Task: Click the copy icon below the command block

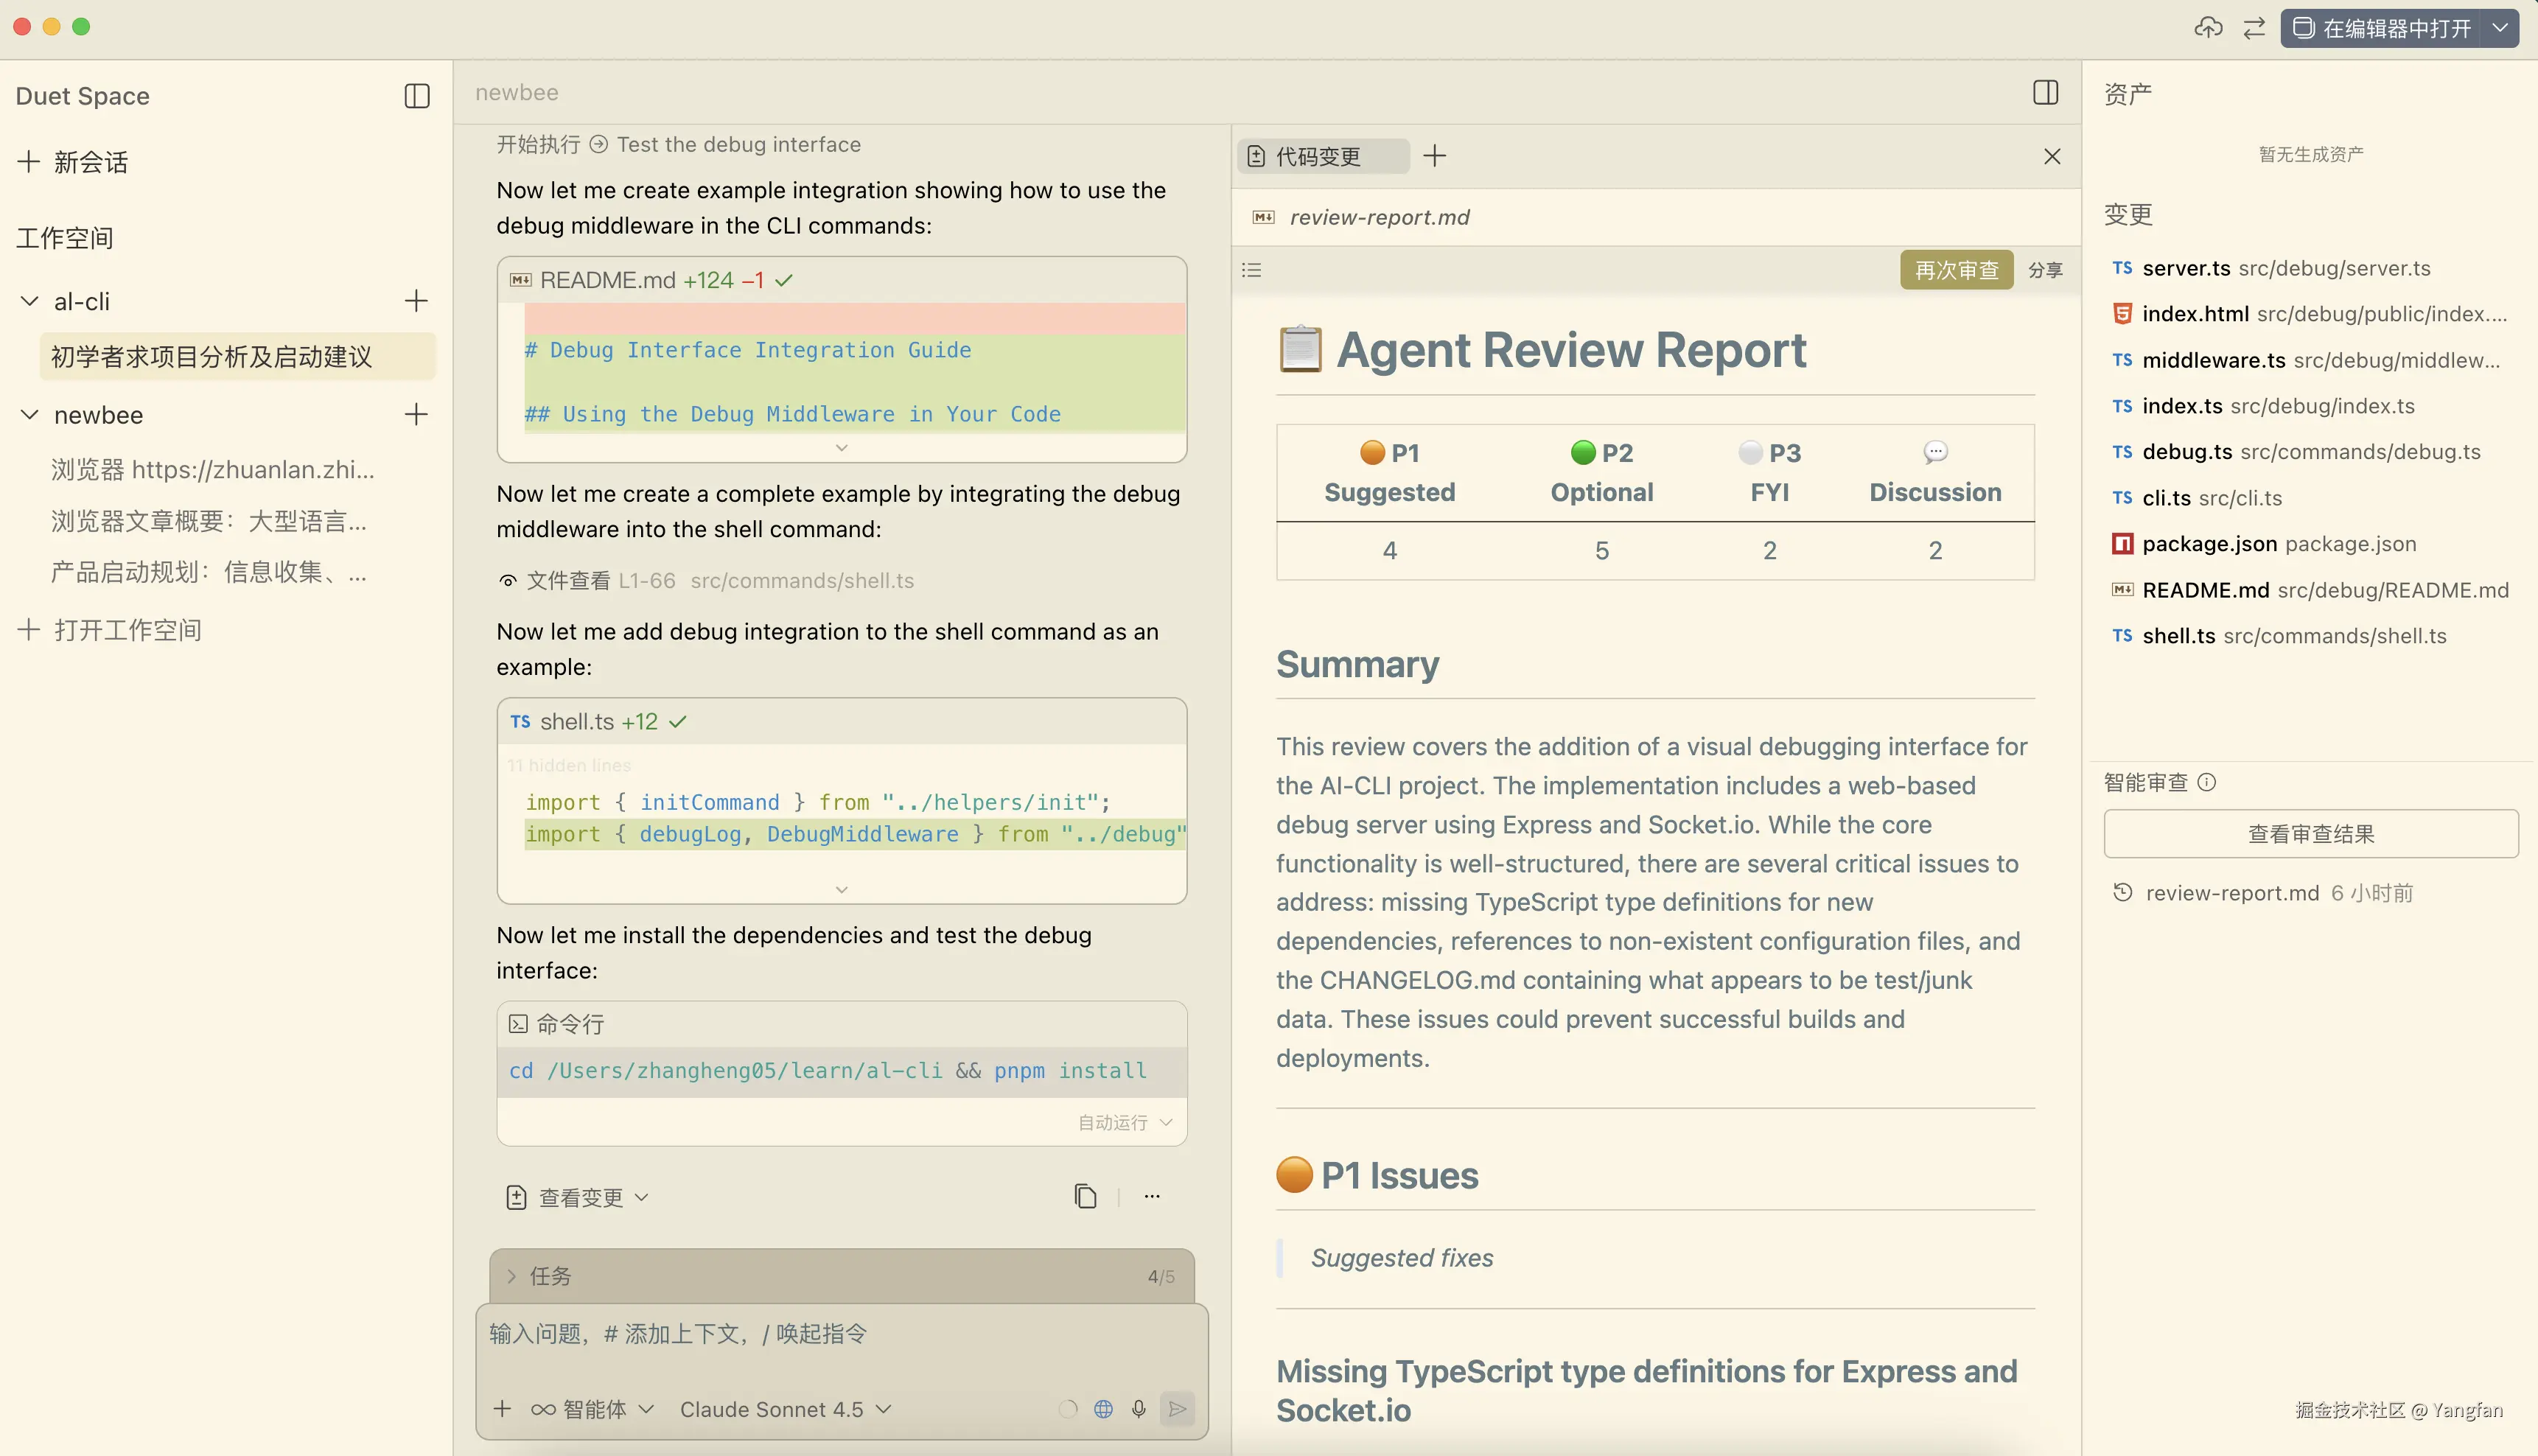Action: (x=1085, y=1196)
